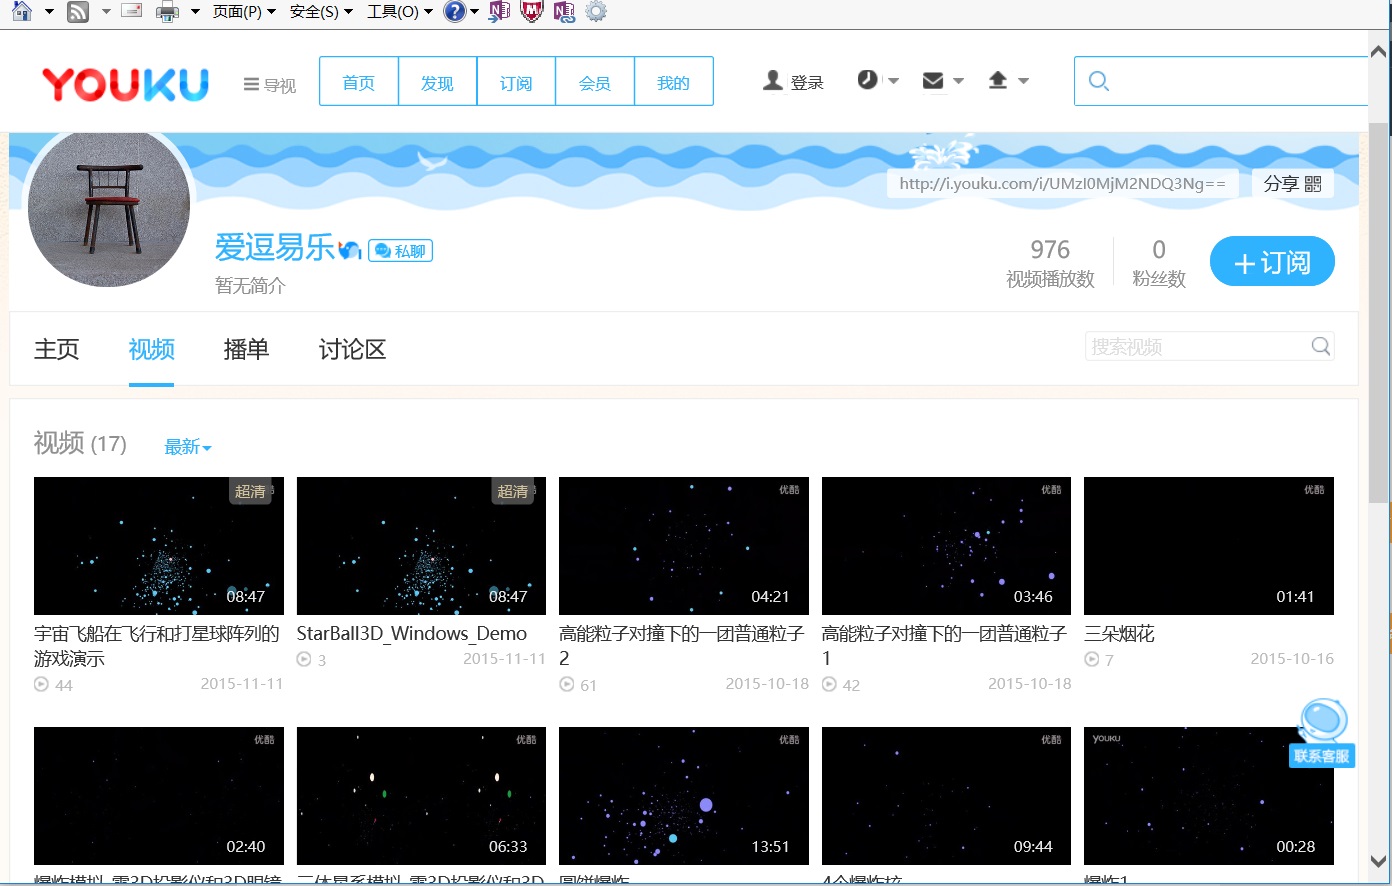
Task: Click the printer icon in browser toolbar
Action: coord(167,12)
